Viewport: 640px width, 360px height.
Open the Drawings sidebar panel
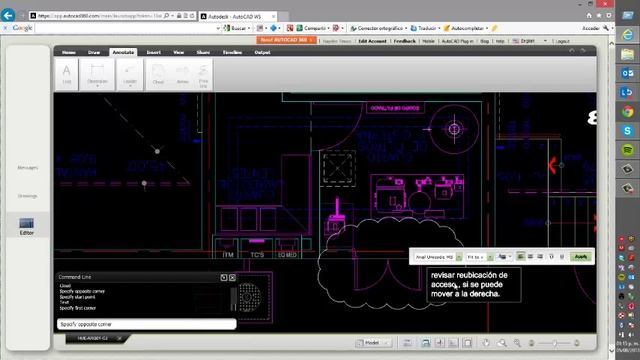(28, 196)
